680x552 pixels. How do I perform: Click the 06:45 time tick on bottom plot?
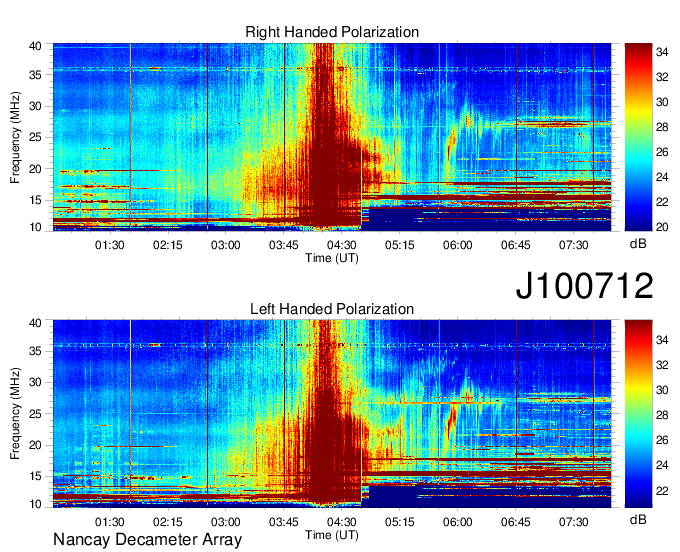click(516, 522)
